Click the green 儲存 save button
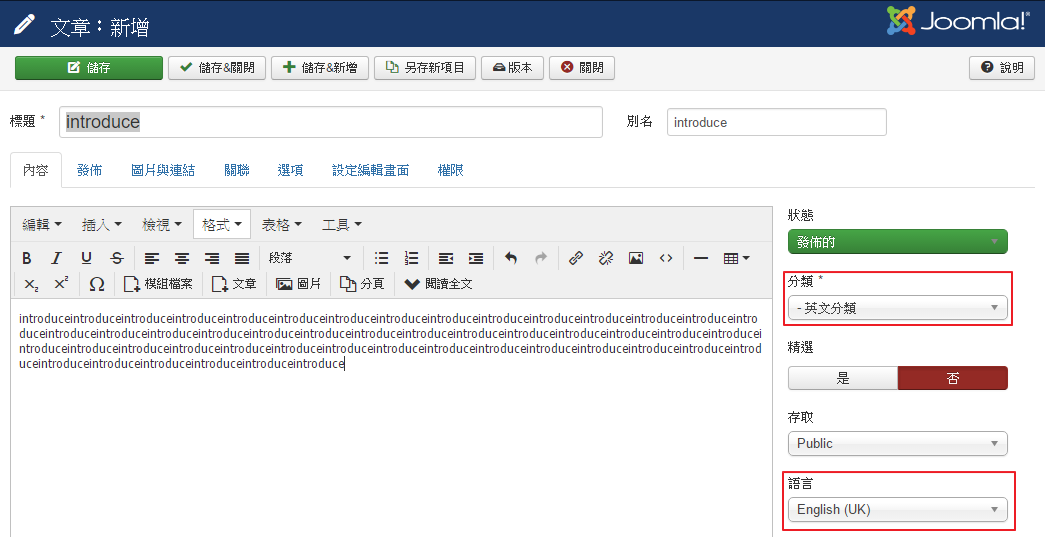Viewport: 1045px width, 537px height. pos(88,68)
